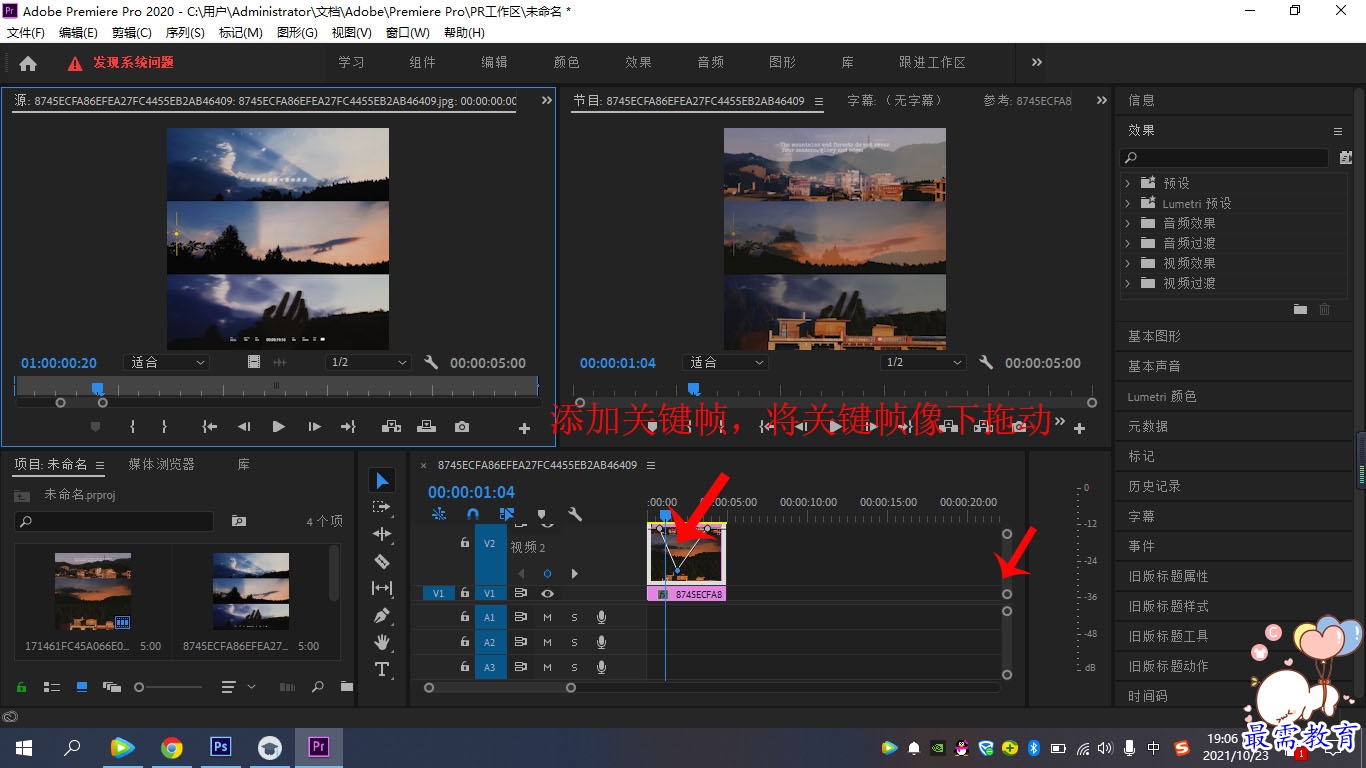The width and height of the screenshot is (1366, 768).
Task: Open Program monitor button editor plus
Action: coord(1079,428)
